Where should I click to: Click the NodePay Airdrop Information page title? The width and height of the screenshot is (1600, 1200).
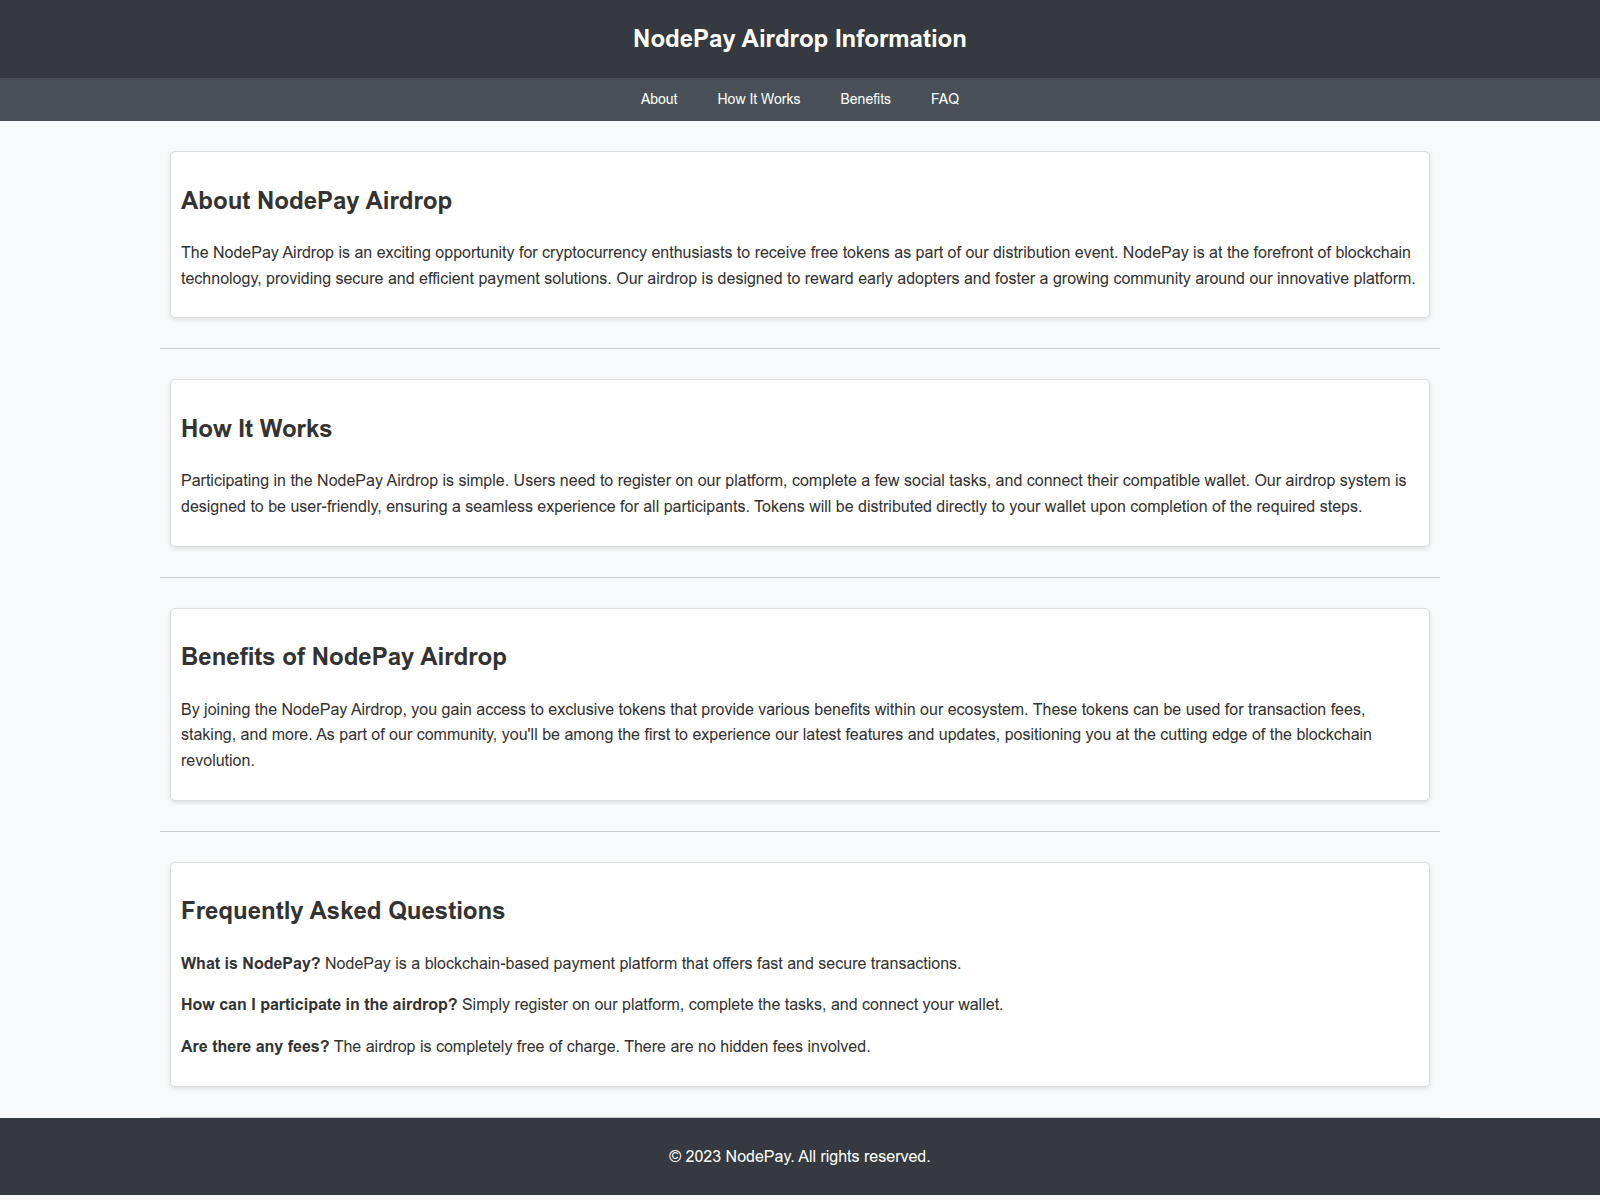pyautogui.click(x=799, y=39)
